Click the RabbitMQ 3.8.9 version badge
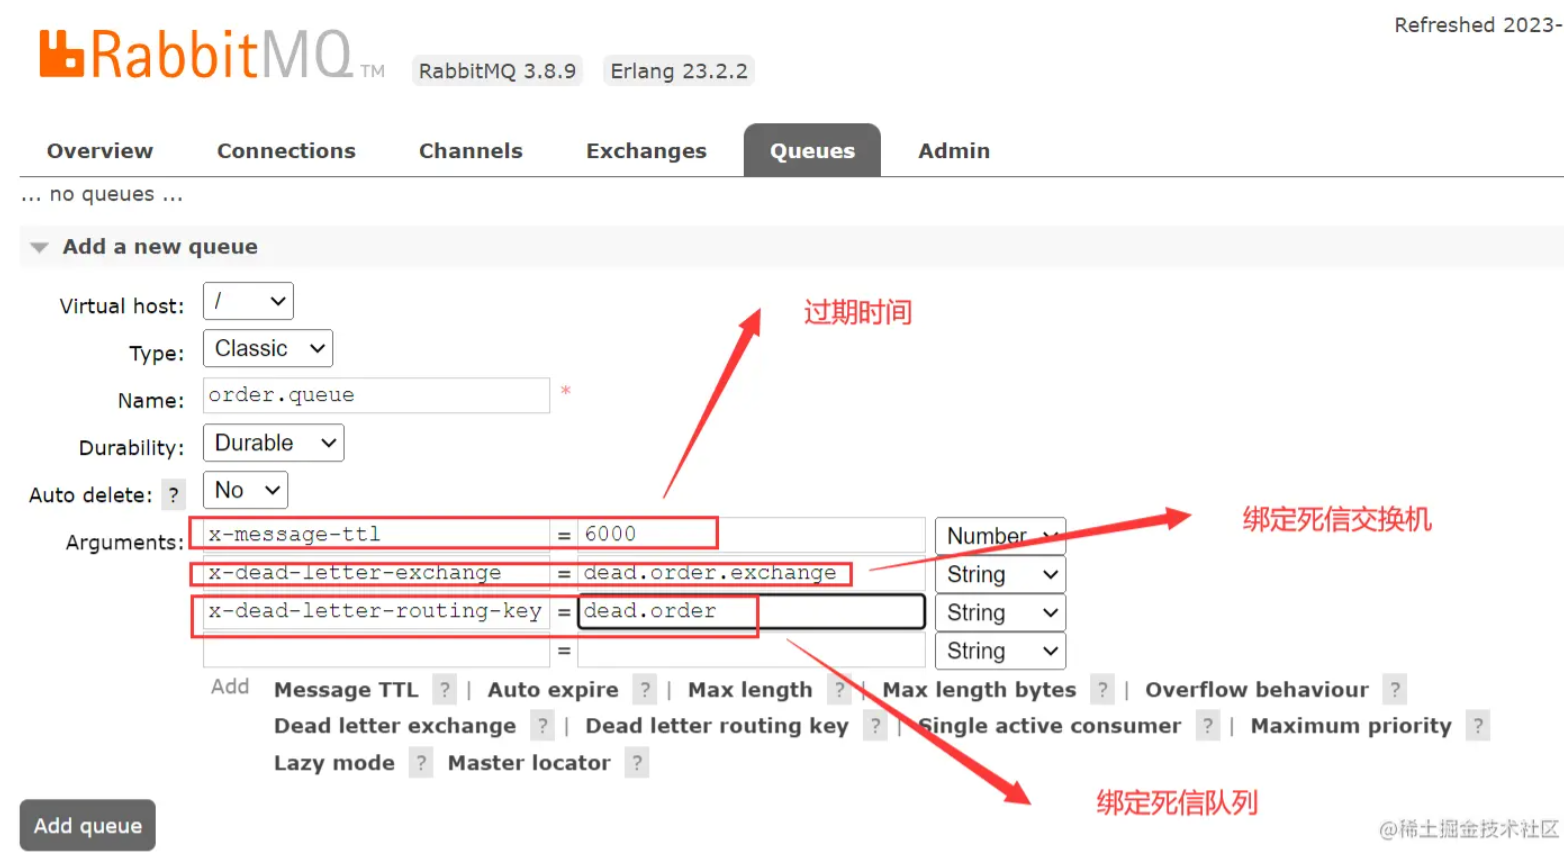 click(x=497, y=71)
